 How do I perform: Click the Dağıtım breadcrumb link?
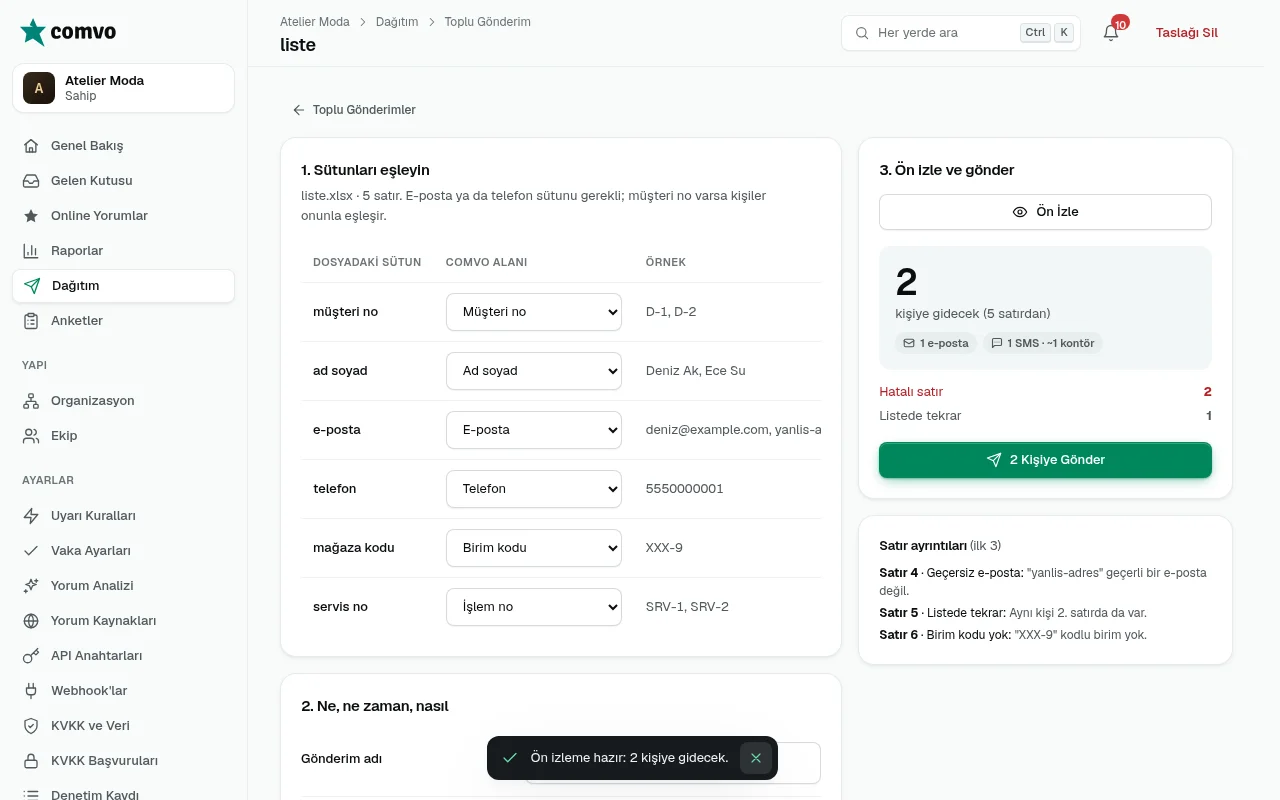[397, 22]
